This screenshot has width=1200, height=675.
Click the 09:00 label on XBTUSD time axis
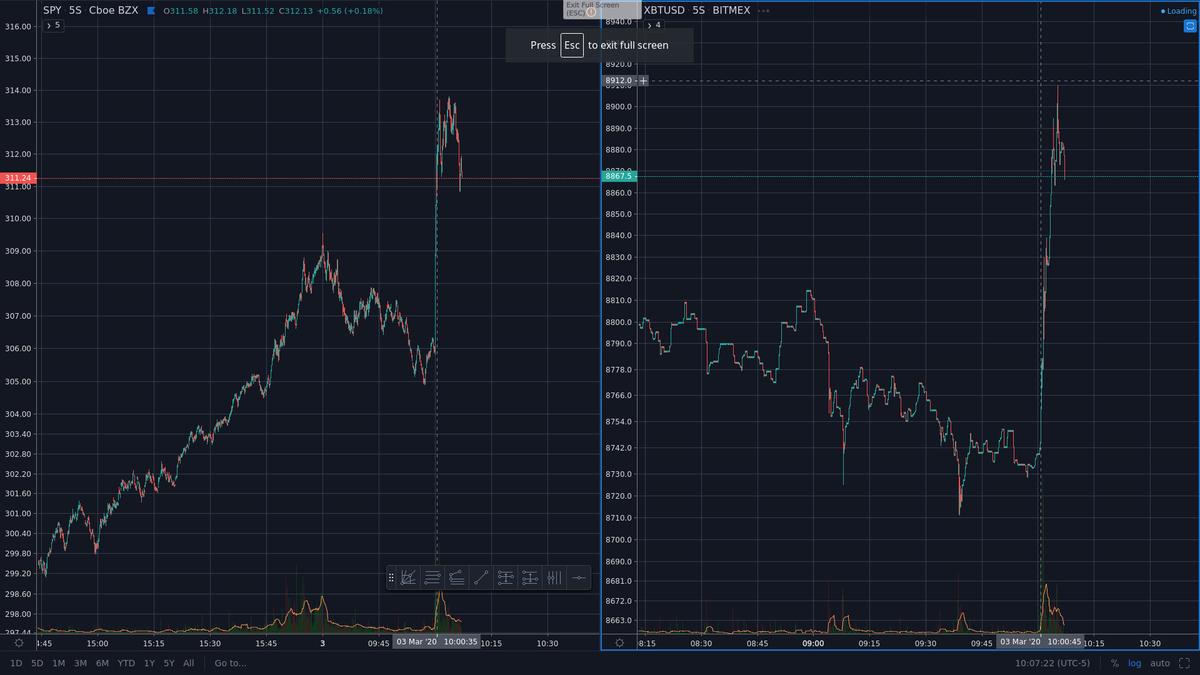(812, 643)
